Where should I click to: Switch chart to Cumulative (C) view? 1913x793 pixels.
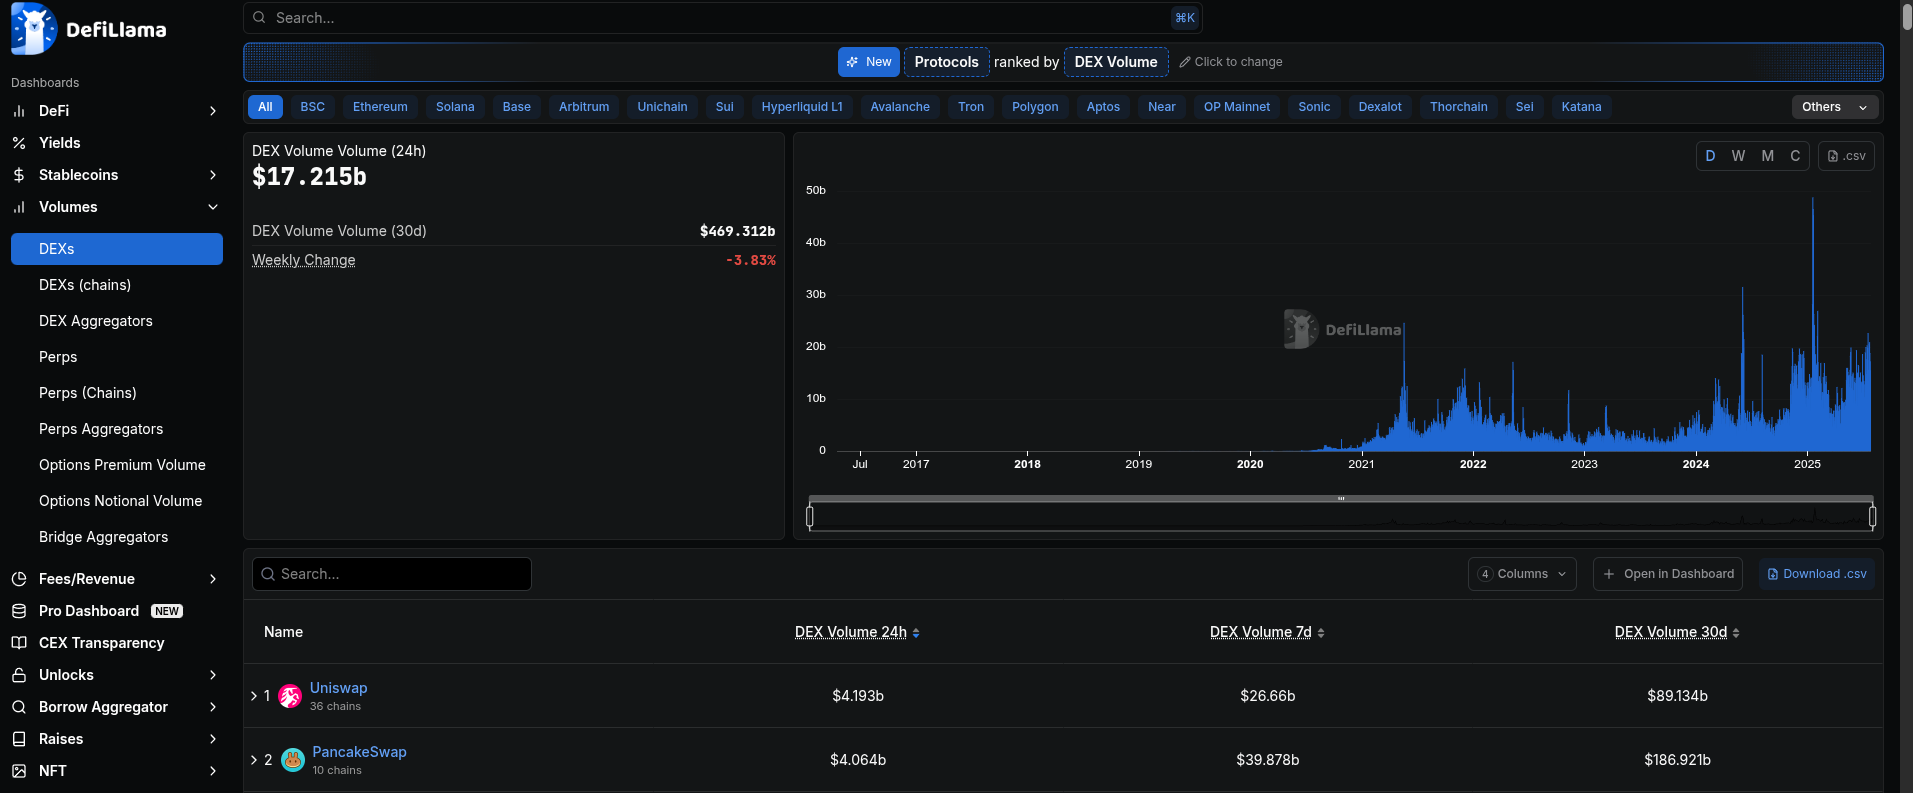1795,156
